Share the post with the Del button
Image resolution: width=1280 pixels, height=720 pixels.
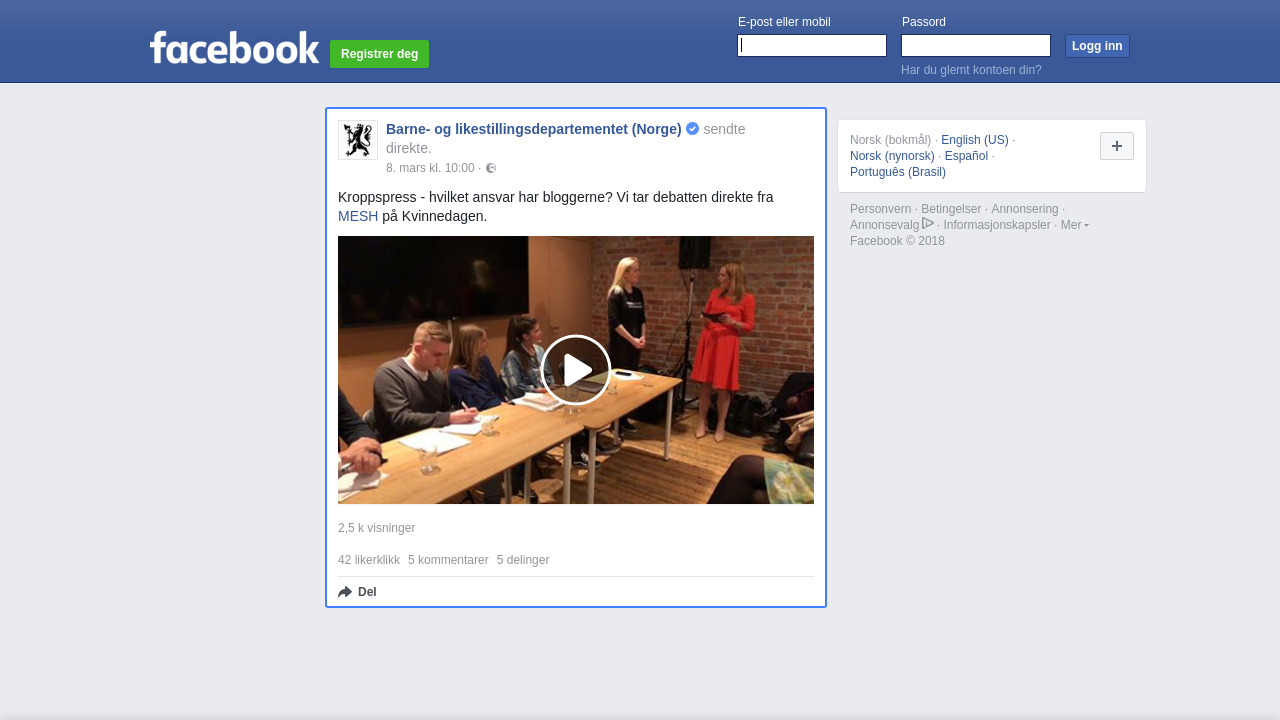coord(357,592)
